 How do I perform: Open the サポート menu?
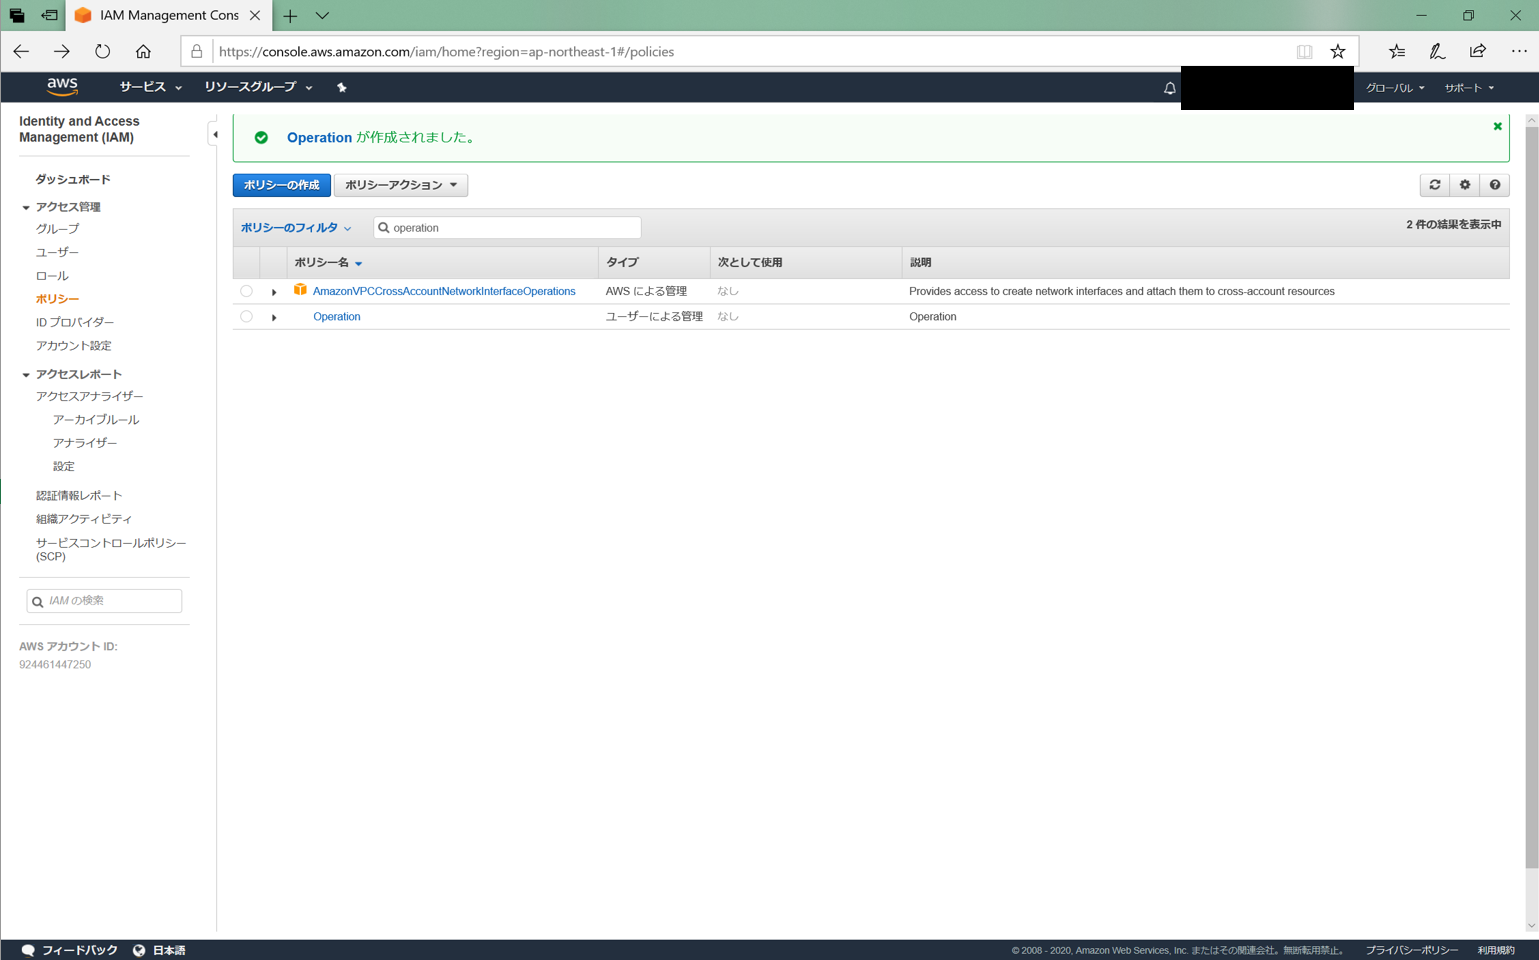pyautogui.click(x=1469, y=88)
